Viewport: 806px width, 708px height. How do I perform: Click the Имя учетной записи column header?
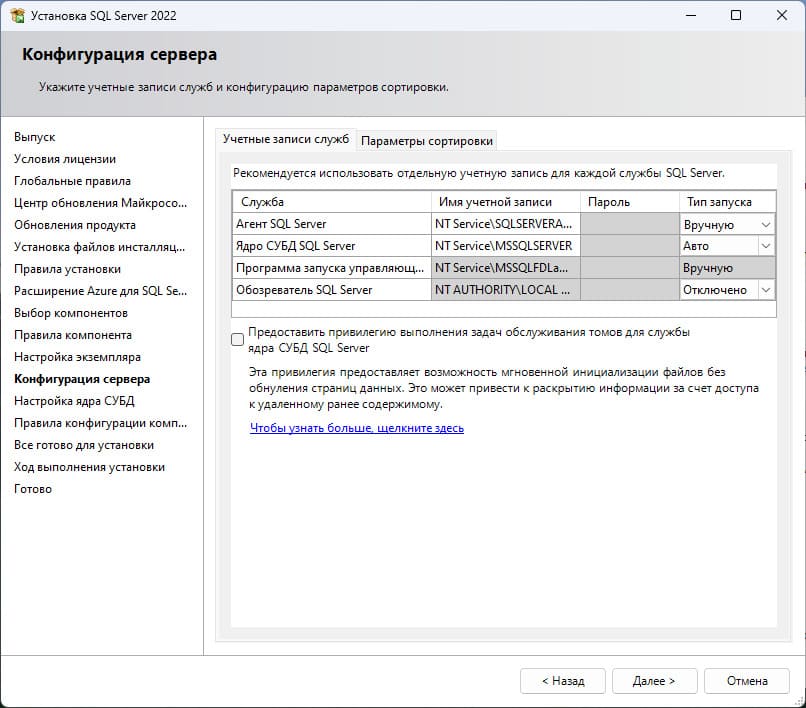click(506, 202)
